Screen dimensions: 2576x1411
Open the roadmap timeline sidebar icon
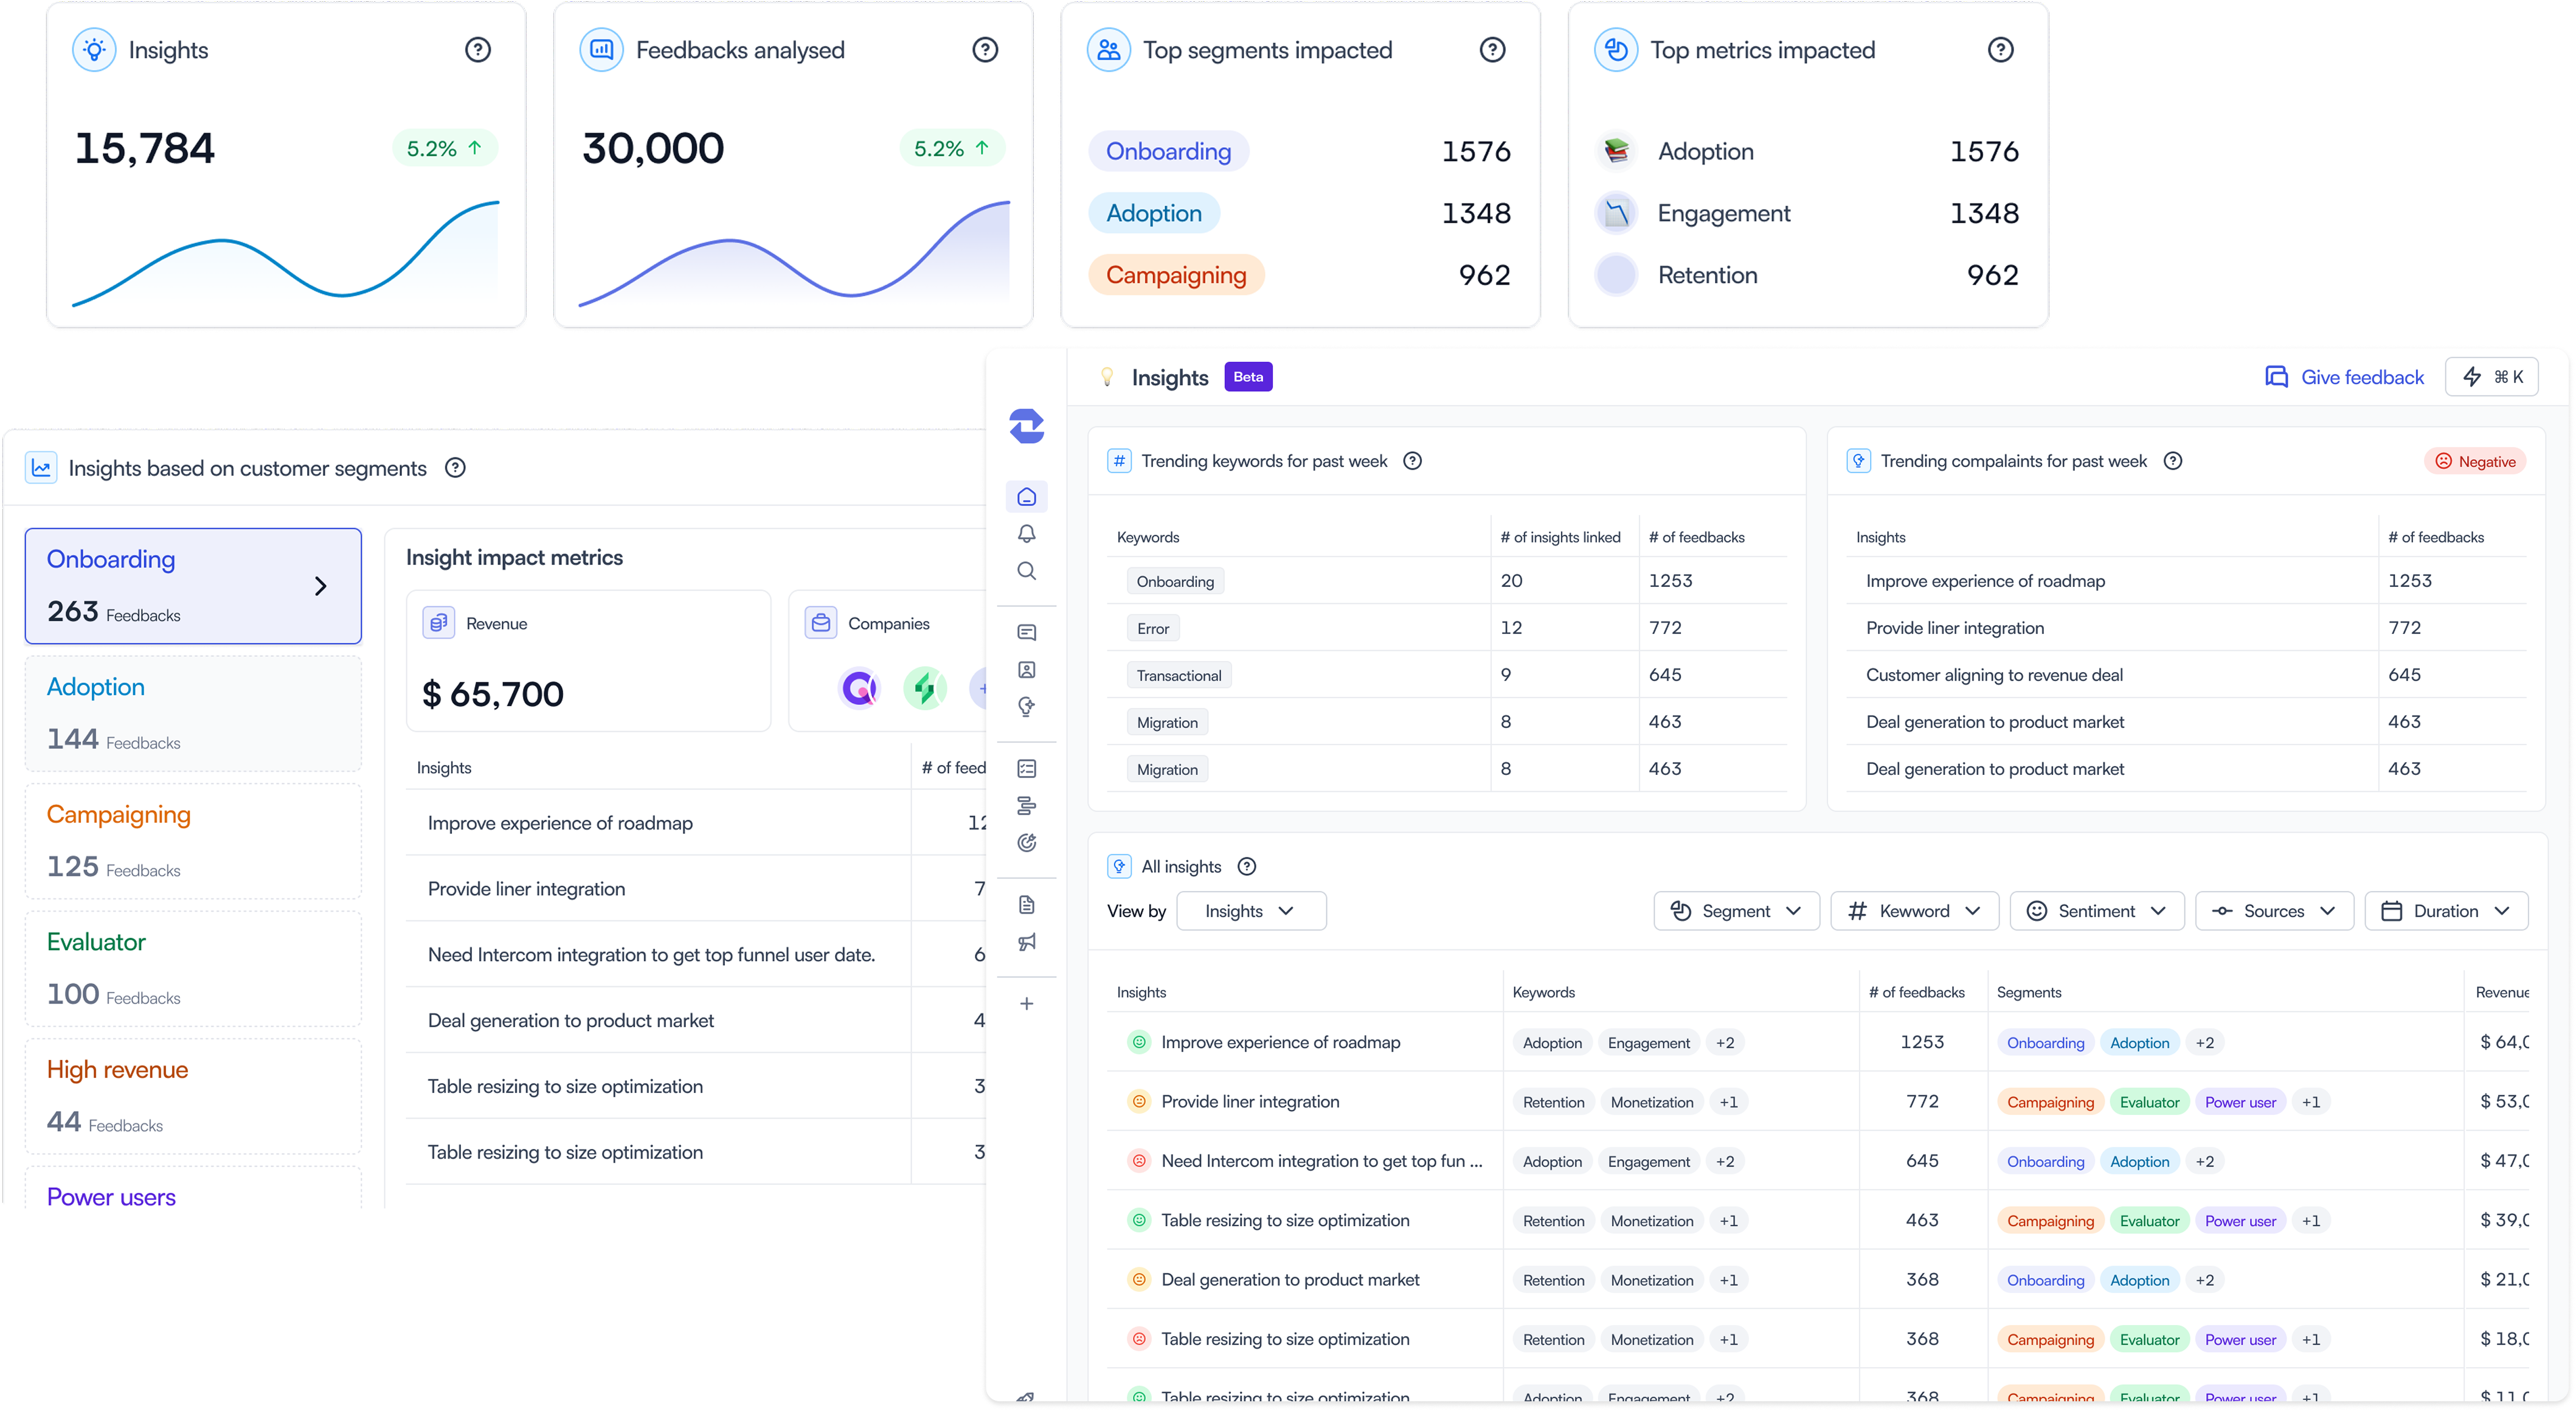[x=1026, y=806]
